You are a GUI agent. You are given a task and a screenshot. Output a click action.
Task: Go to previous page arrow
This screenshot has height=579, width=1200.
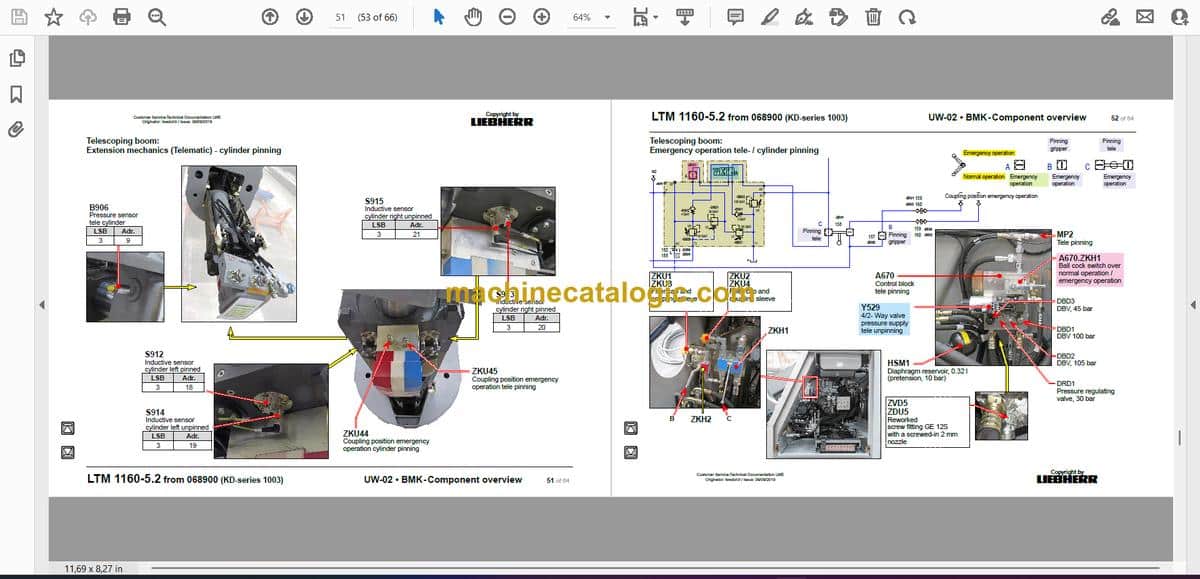tap(270, 17)
